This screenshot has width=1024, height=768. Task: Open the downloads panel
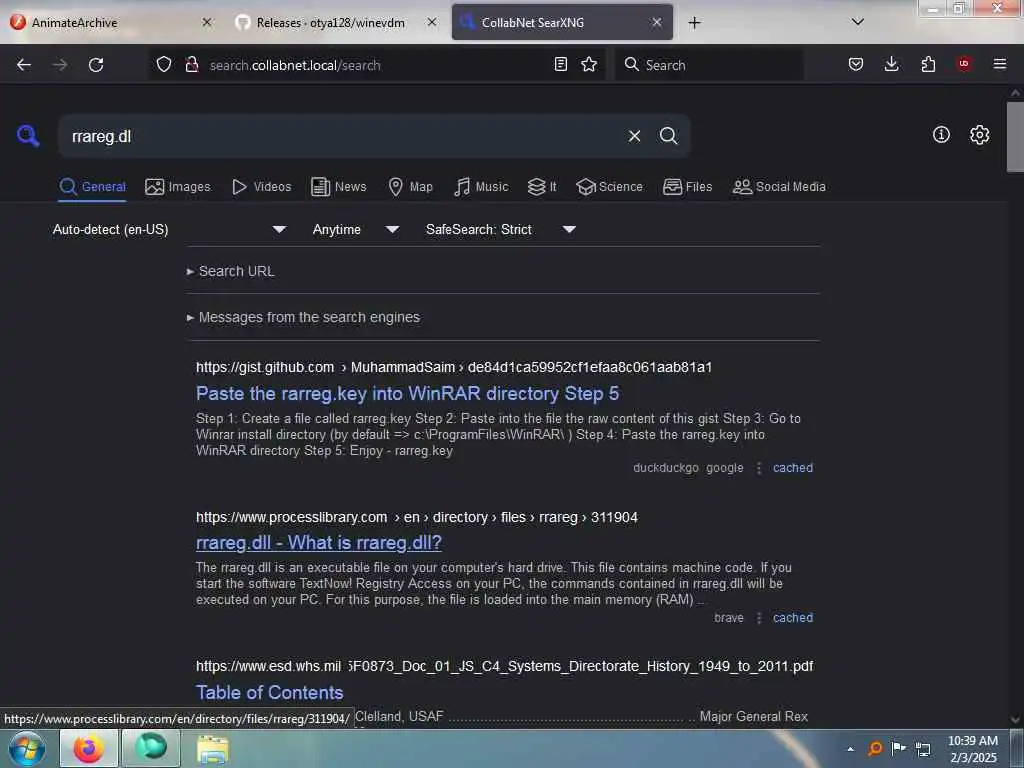891,64
